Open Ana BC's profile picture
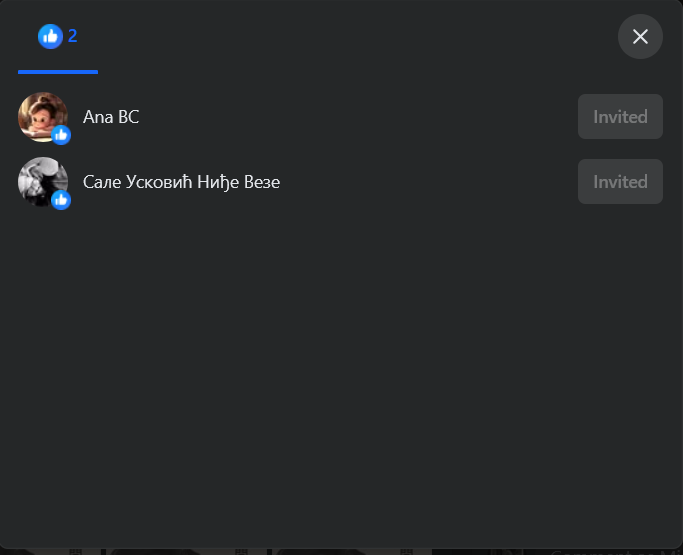The image size is (683, 555). pyautogui.click(x=43, y=117)
